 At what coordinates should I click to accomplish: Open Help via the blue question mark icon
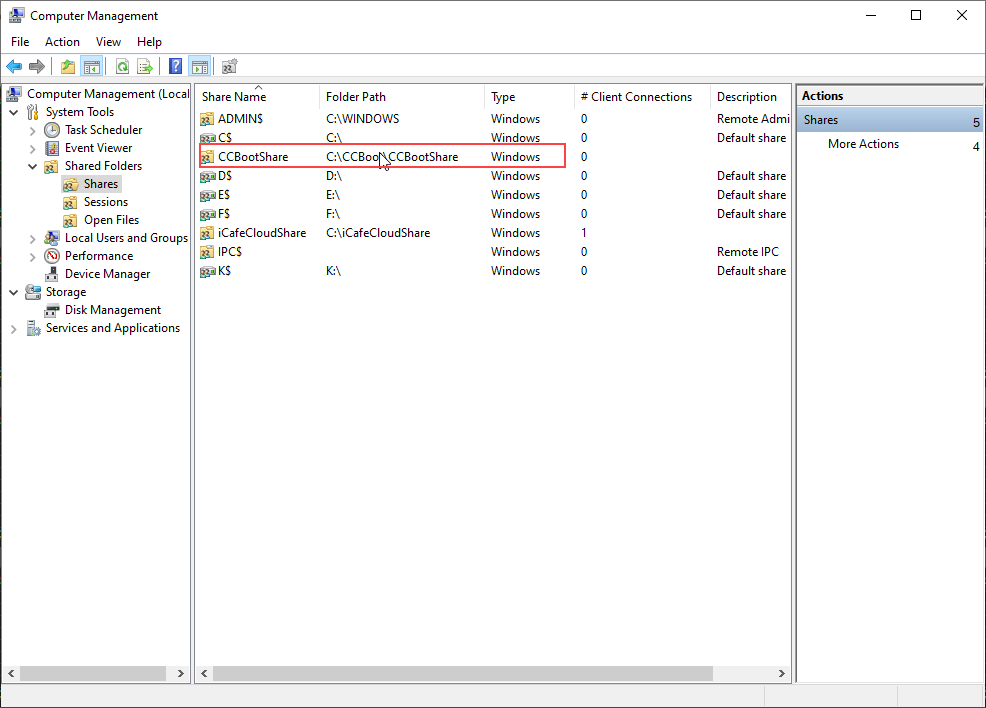coord(174,66)
